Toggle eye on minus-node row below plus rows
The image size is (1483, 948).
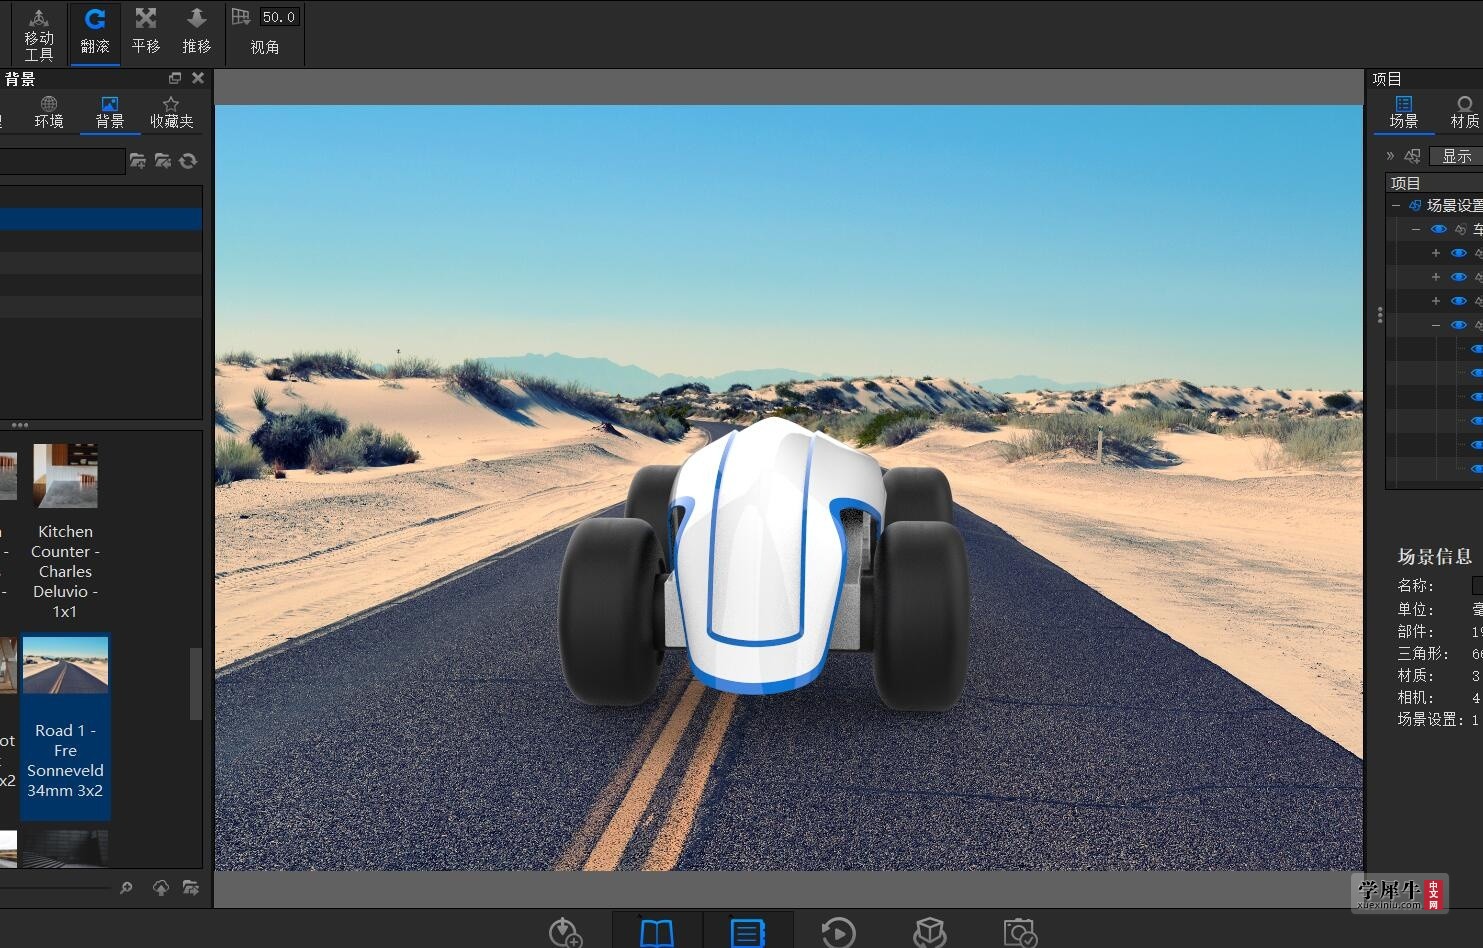pyautogui.click(x=1459, y=325)
